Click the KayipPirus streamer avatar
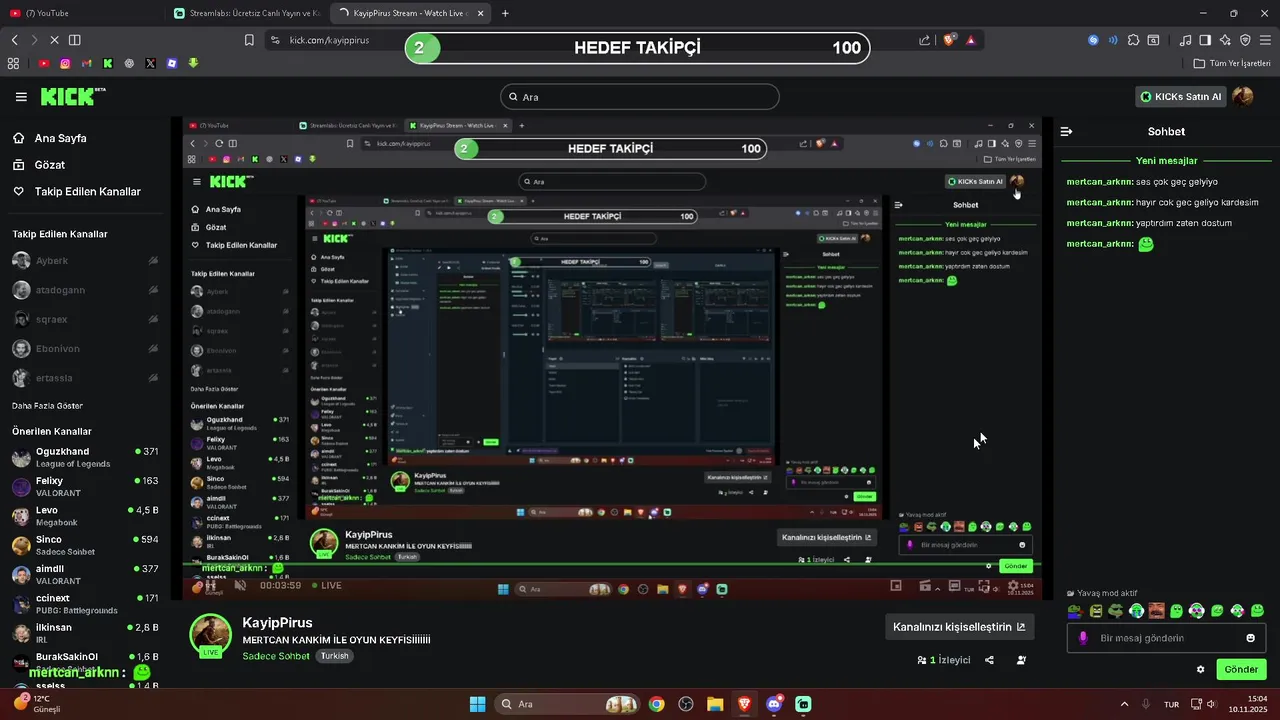 211,636
